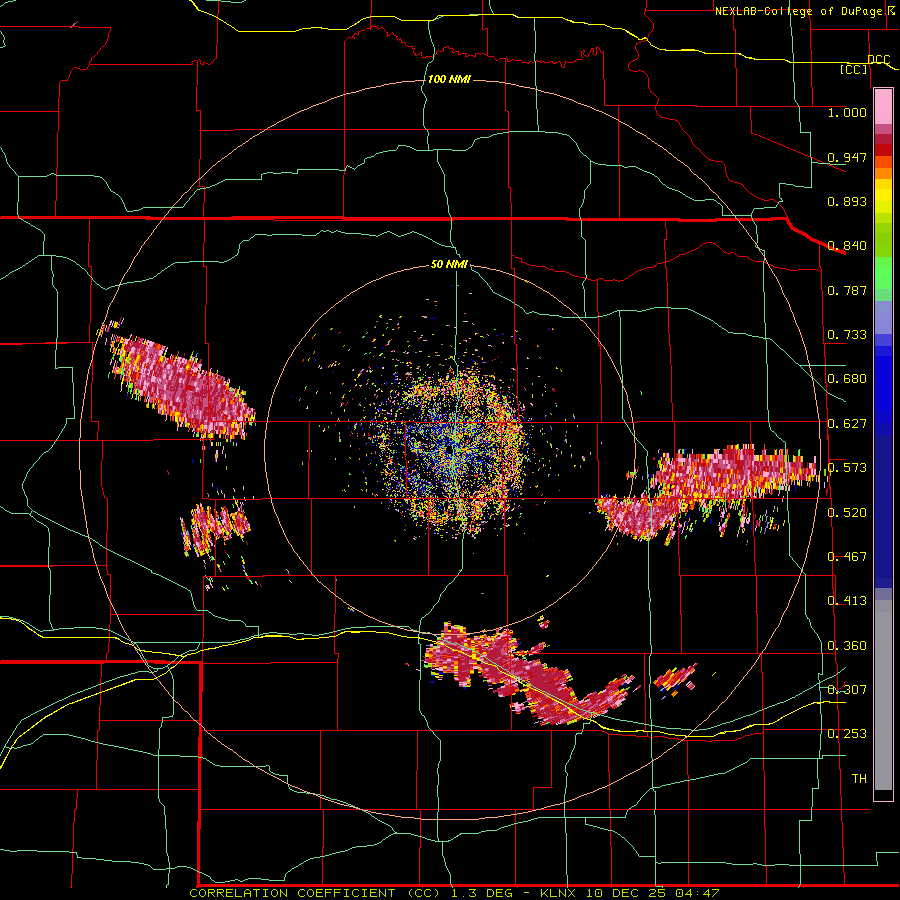Viewport: 900px width, 900px height.
Task: Select the 0.467 scale value
Action: click(847, 557)
